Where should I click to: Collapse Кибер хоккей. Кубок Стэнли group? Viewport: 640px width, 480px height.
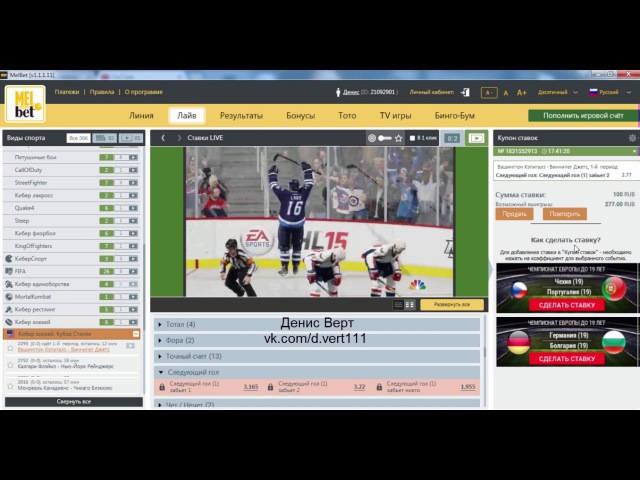(x=136, y=334)
